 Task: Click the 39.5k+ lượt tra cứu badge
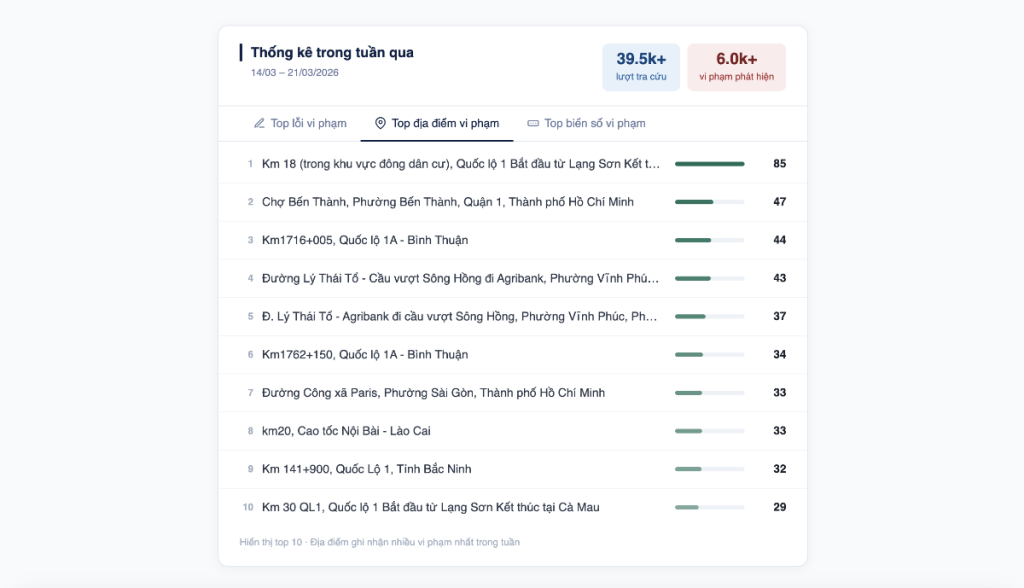641,67
